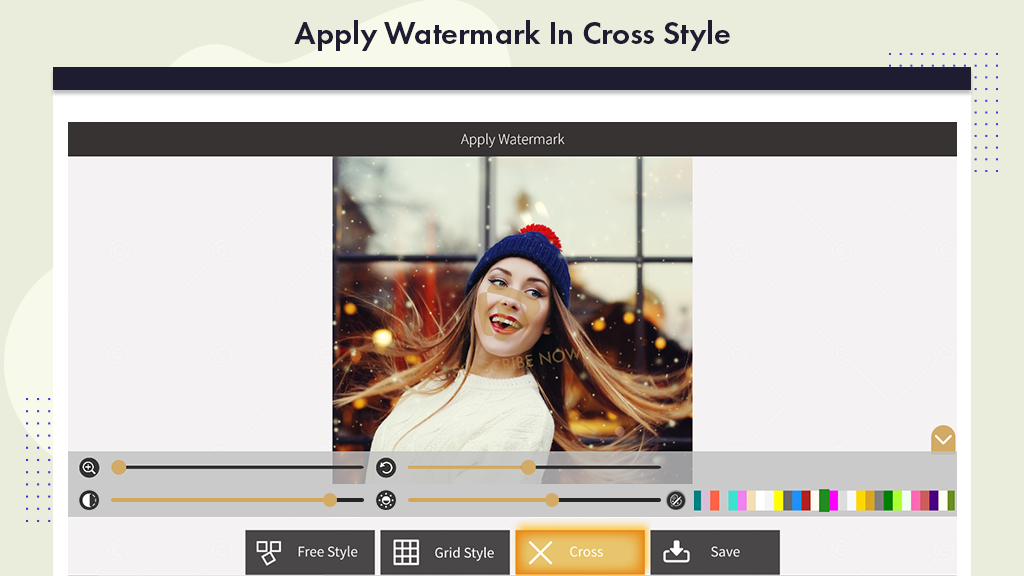This screenshot has width=1024, height=576.
Task: Click the opacity half-circle icon
Action: tap(89, 500)
